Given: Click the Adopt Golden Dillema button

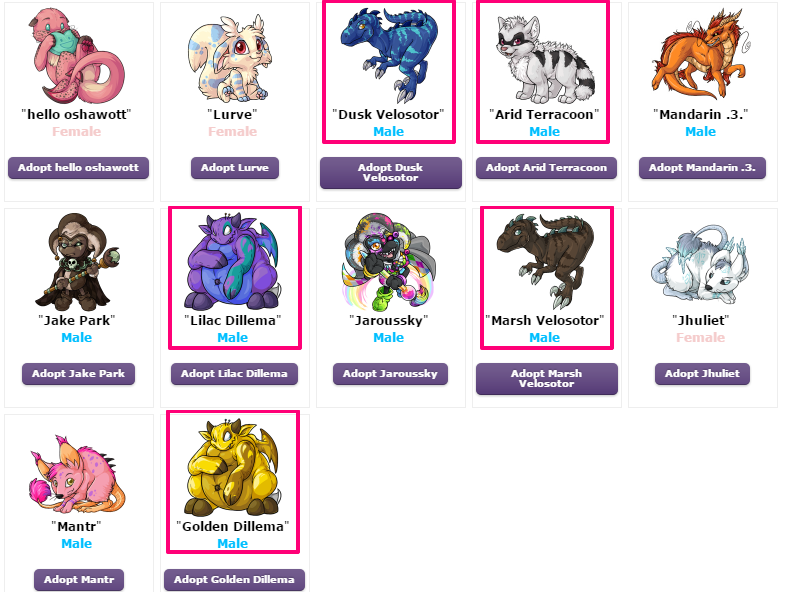Looking at the screenshot, I should coord(234,580).
